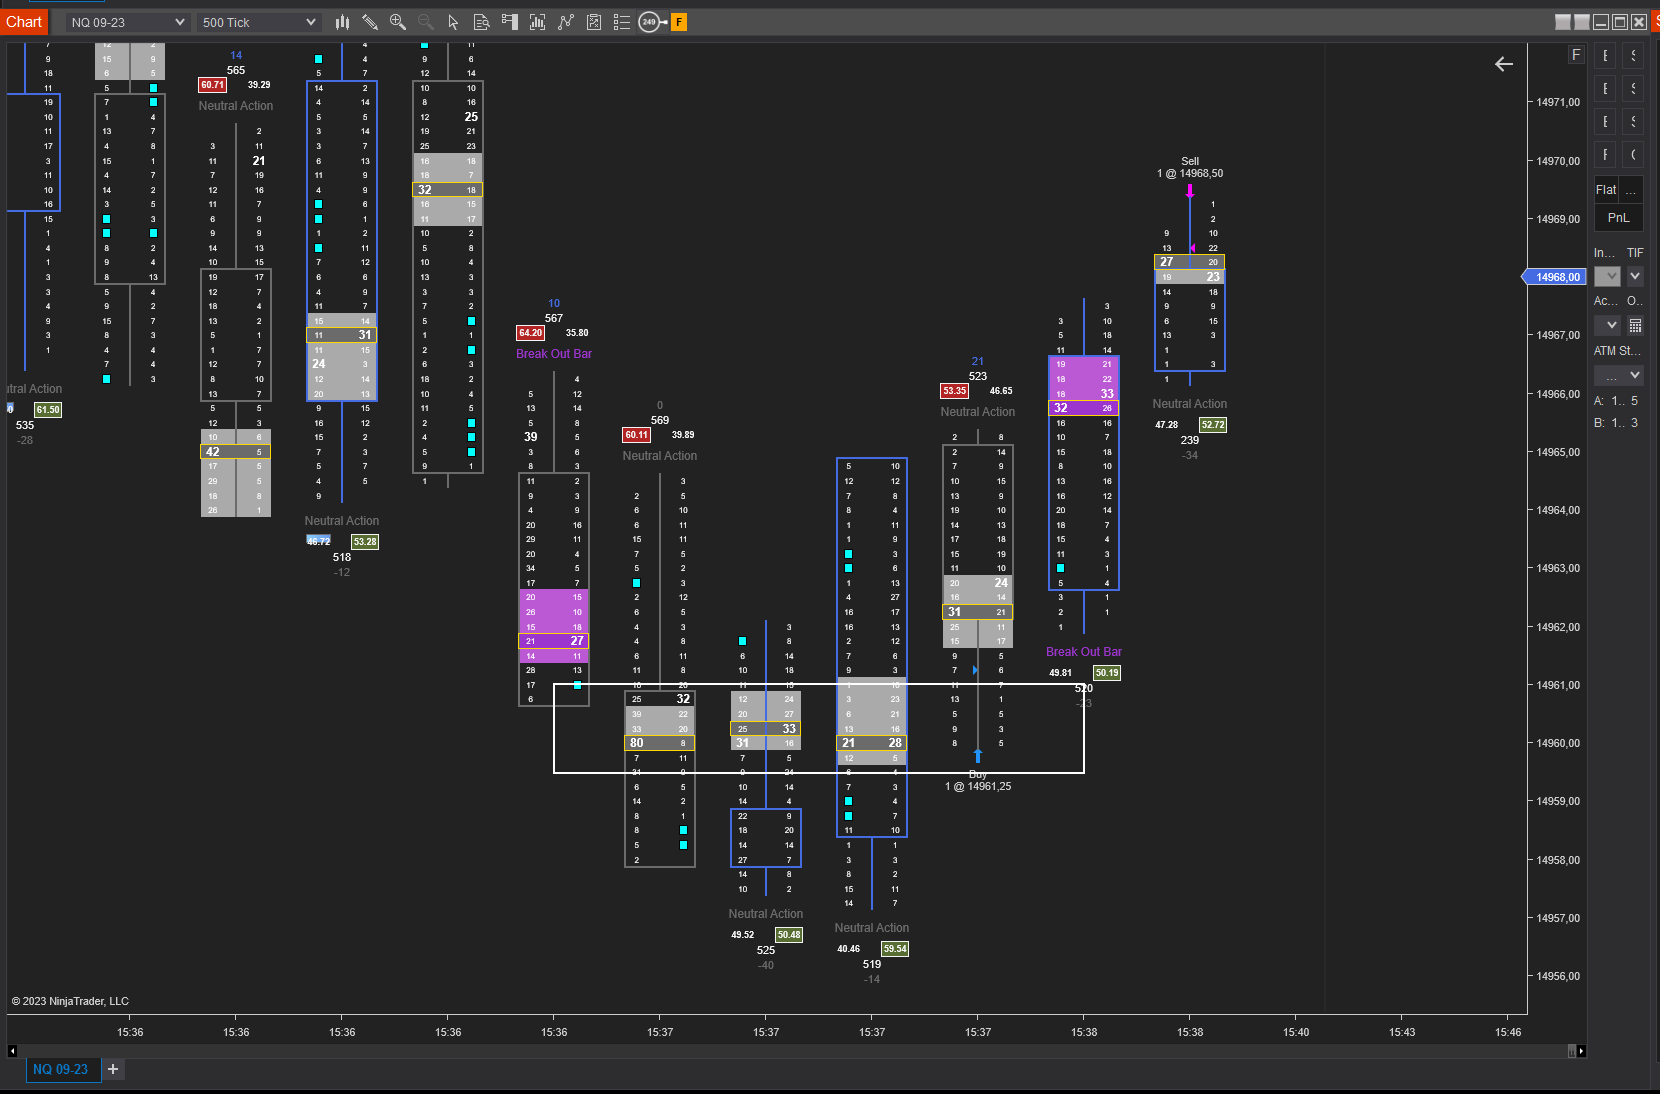1660x1094 pixels.
Task: Select the drawing tools pencil icon
Action: pos(370,22)
